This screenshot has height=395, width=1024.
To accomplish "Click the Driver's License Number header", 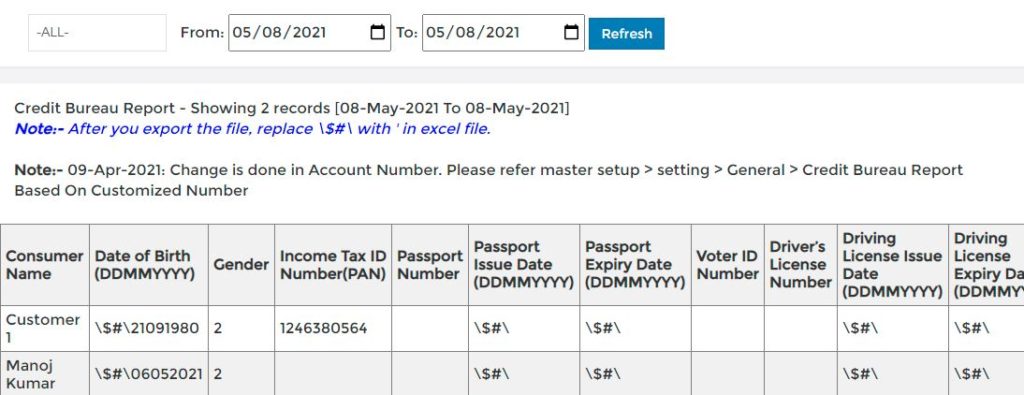I will 801,265.
